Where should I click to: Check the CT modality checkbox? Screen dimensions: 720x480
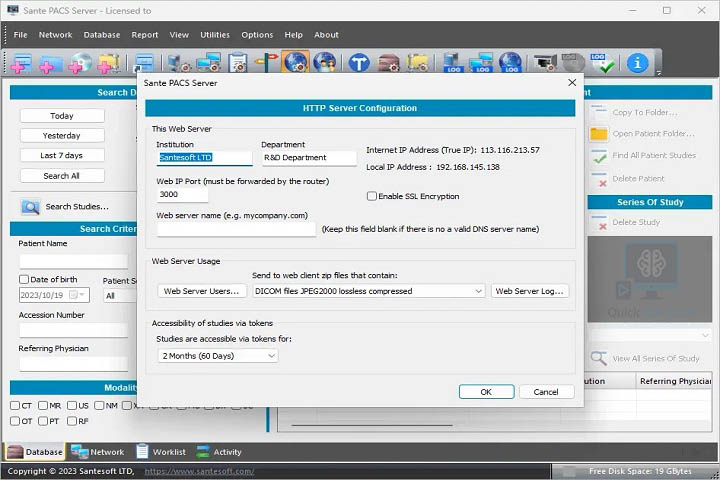(15, 406)
